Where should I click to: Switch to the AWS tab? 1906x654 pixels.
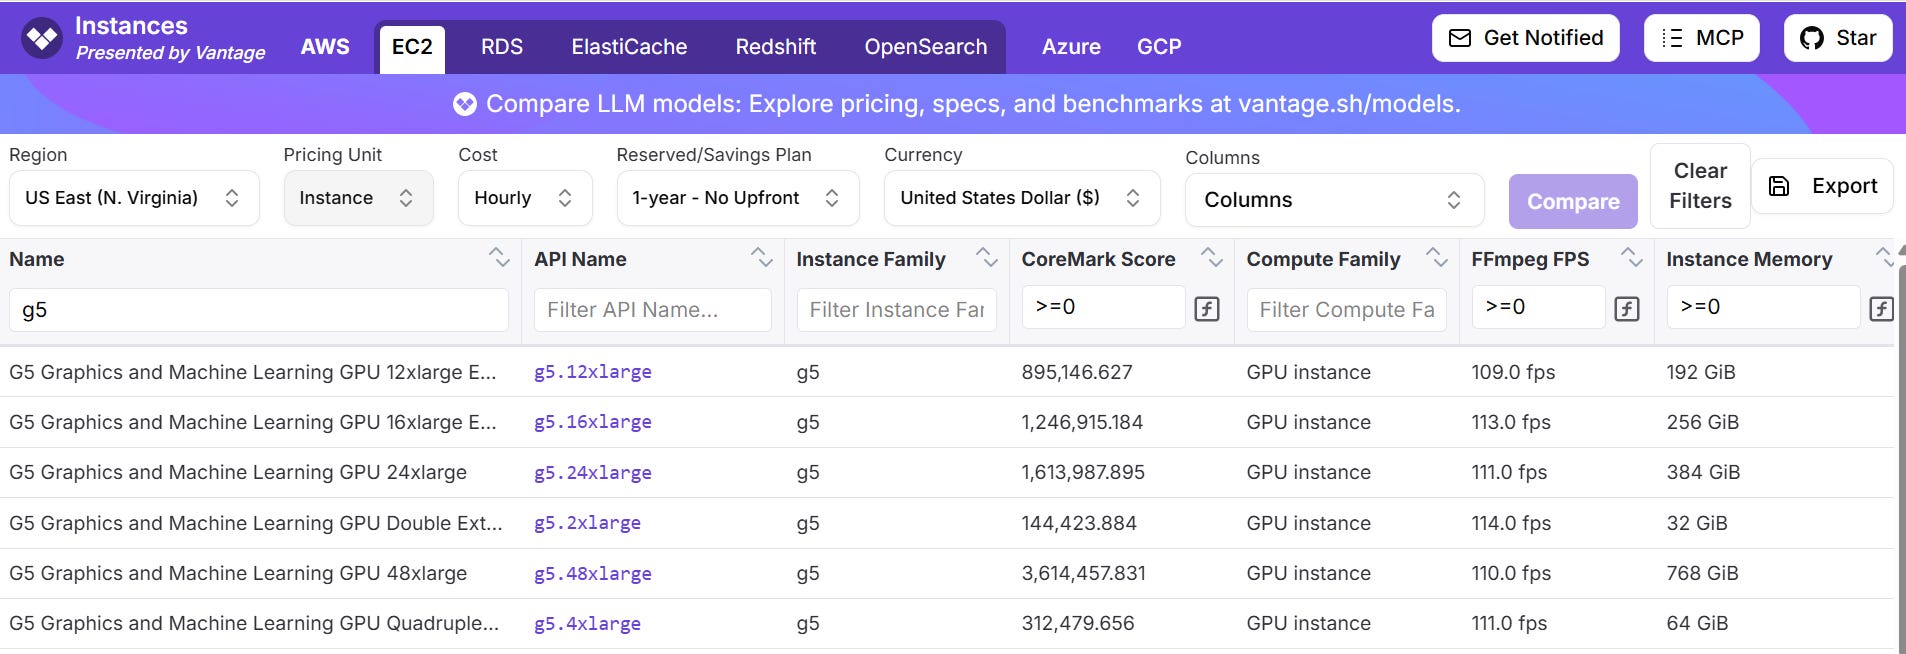pos(325,46)
